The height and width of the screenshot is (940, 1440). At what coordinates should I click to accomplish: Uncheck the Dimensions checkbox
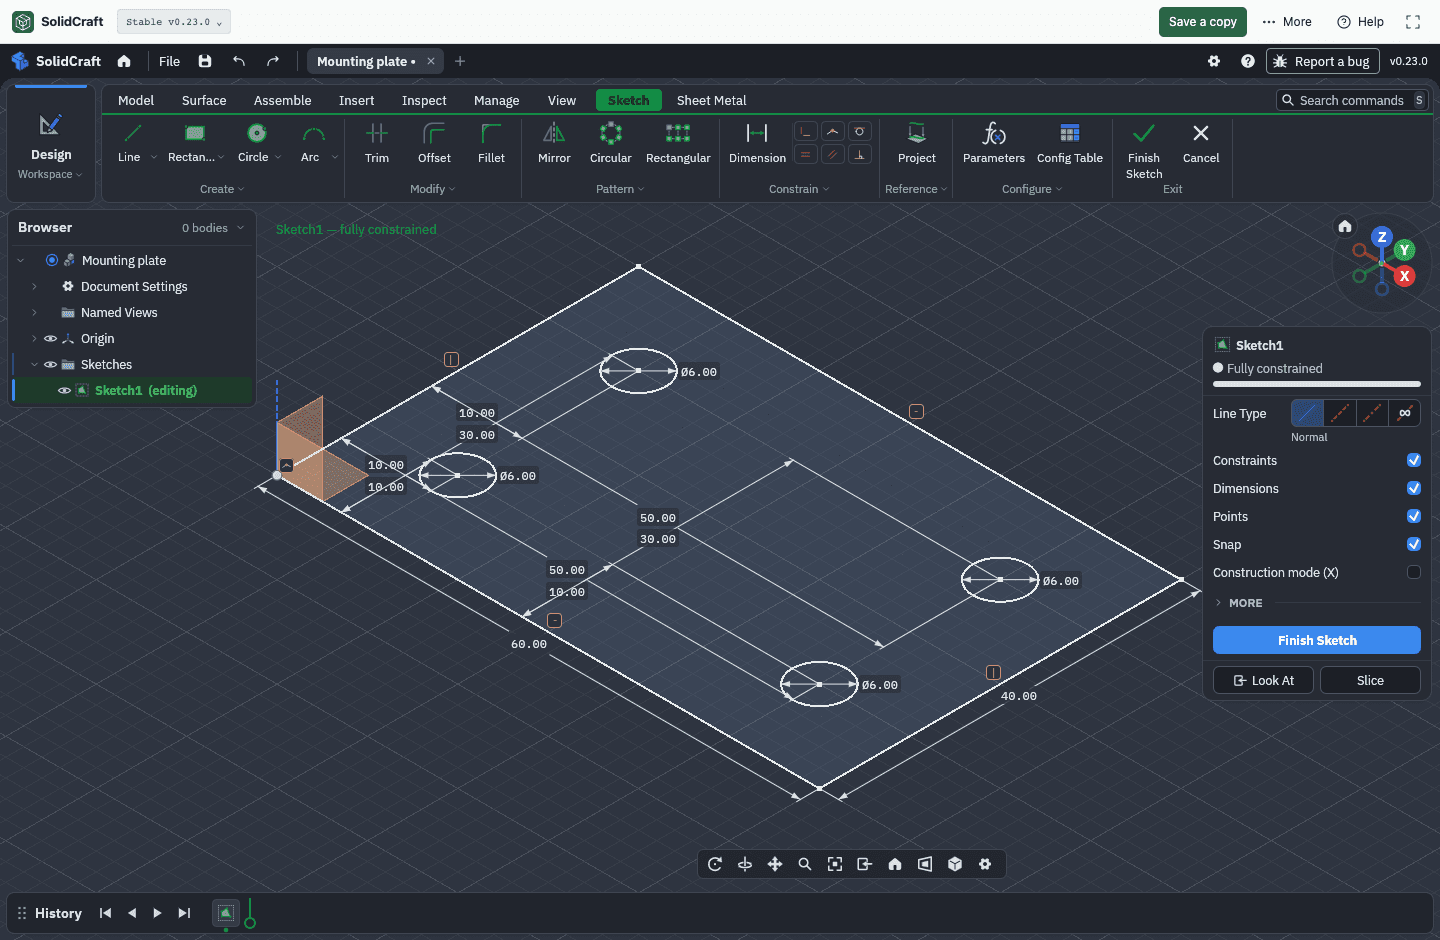[1414, 488]
